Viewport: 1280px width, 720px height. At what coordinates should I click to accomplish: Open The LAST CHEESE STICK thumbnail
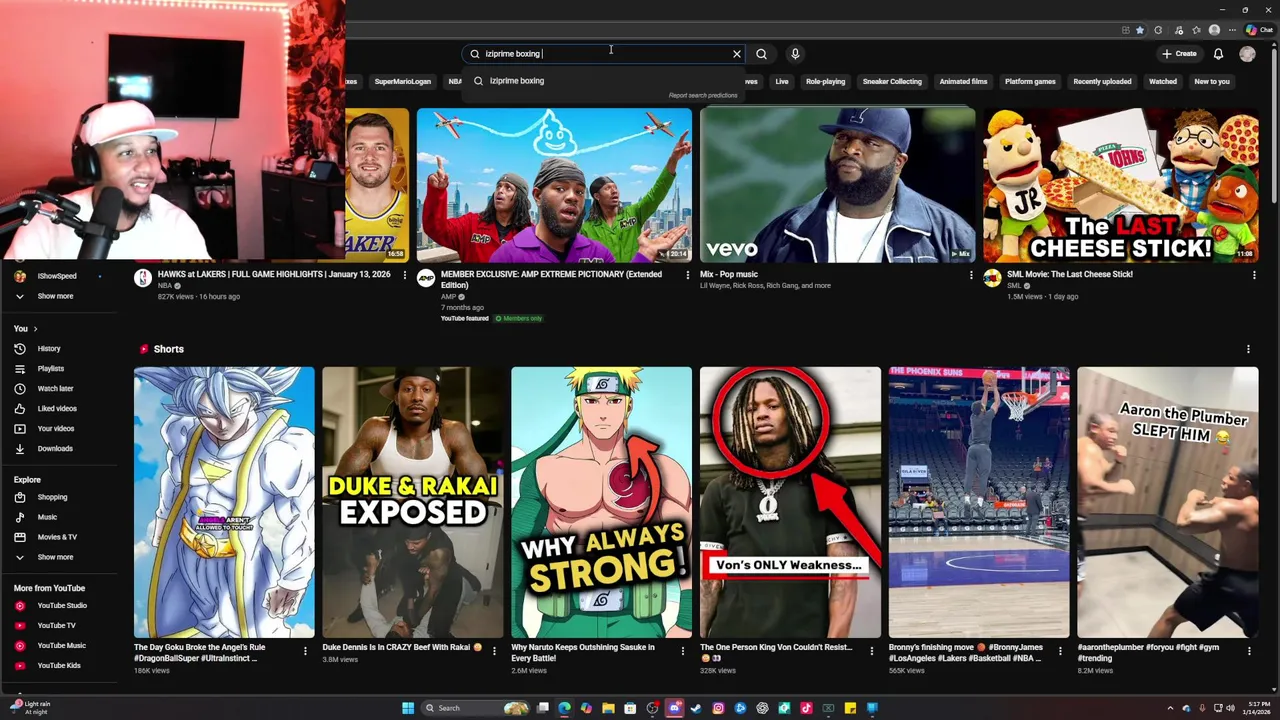[x=1121, y=185]
